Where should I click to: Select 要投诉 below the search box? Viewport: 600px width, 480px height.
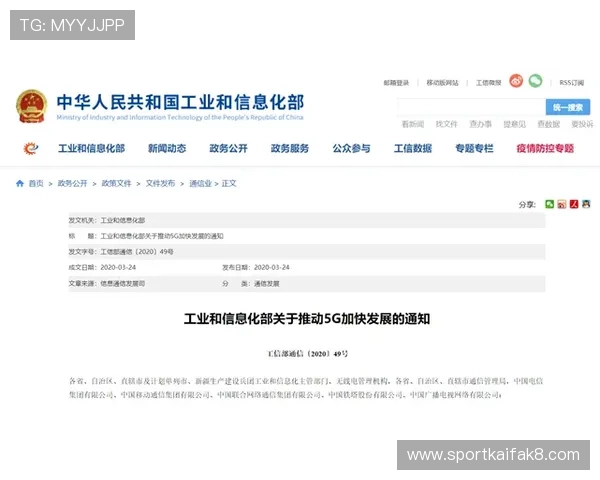582,124
